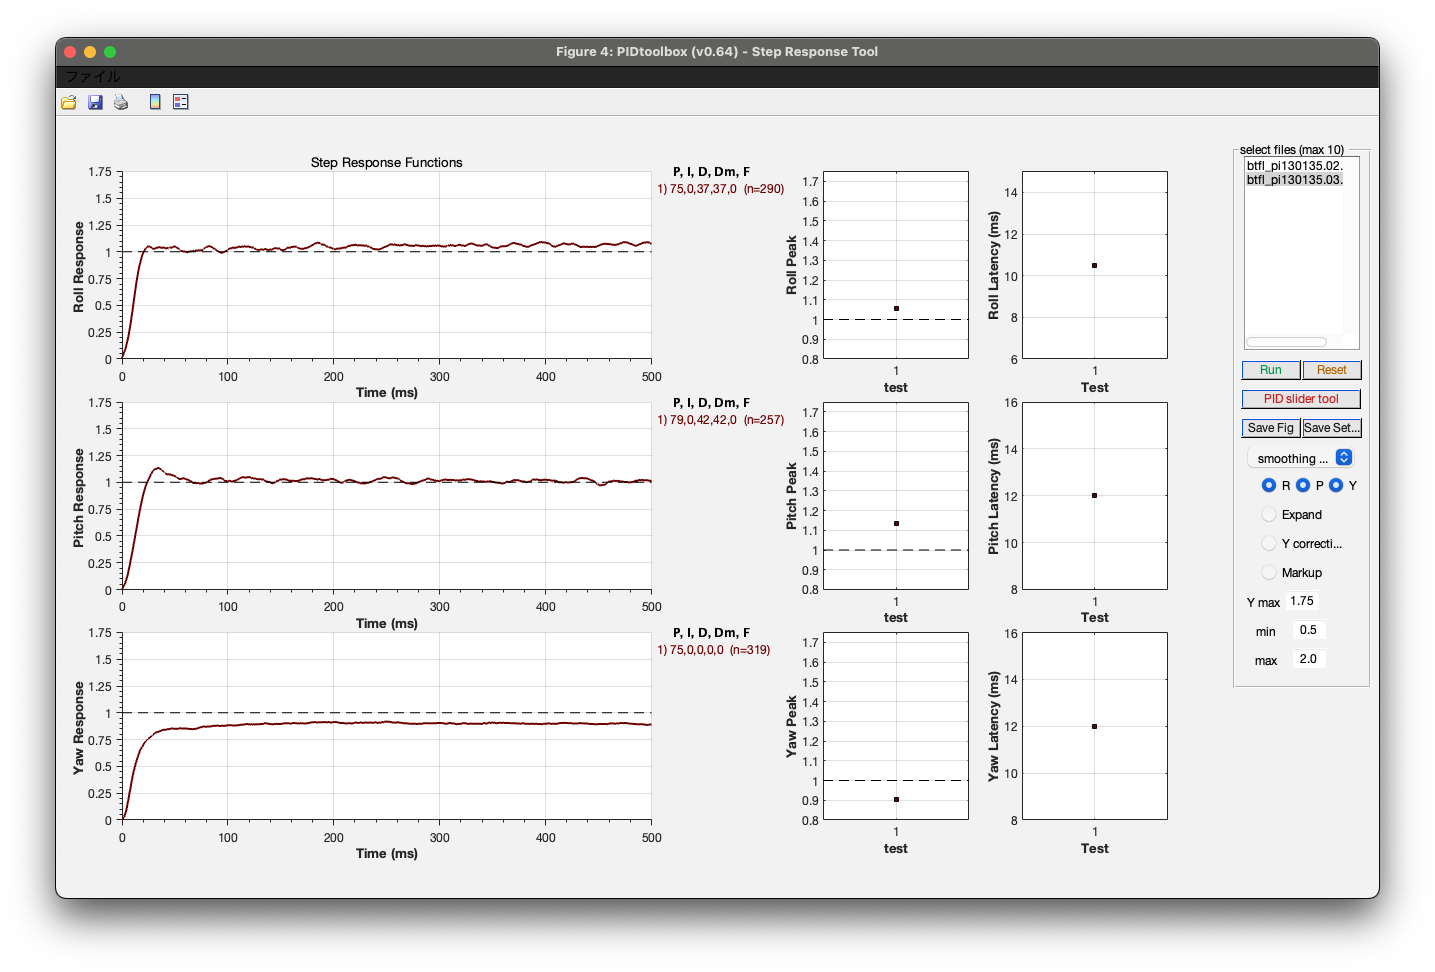Screen dimensions: 1435x972
Task: Toggle the R axis radio button
Action: point(1269,485)
